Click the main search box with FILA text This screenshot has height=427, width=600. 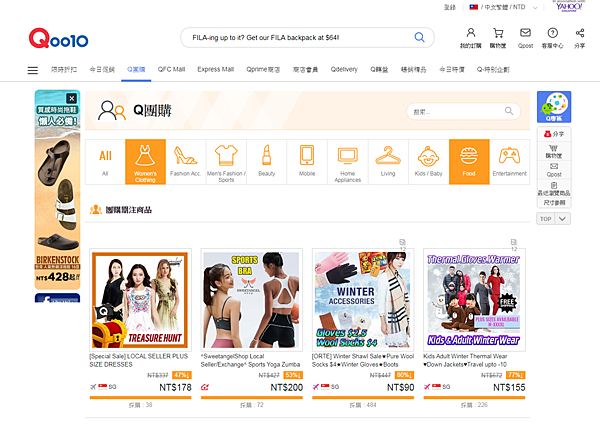[x=307, y=37]
